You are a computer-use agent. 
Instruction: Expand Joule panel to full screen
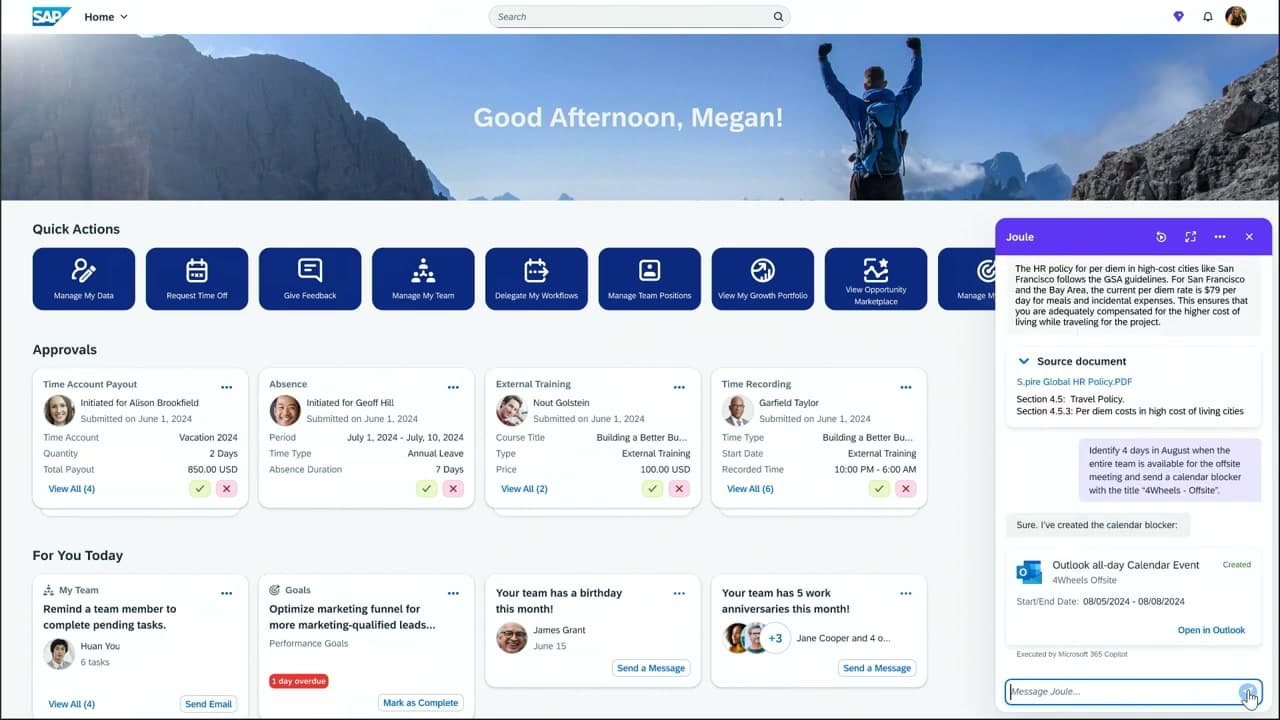click(1190, 237)
